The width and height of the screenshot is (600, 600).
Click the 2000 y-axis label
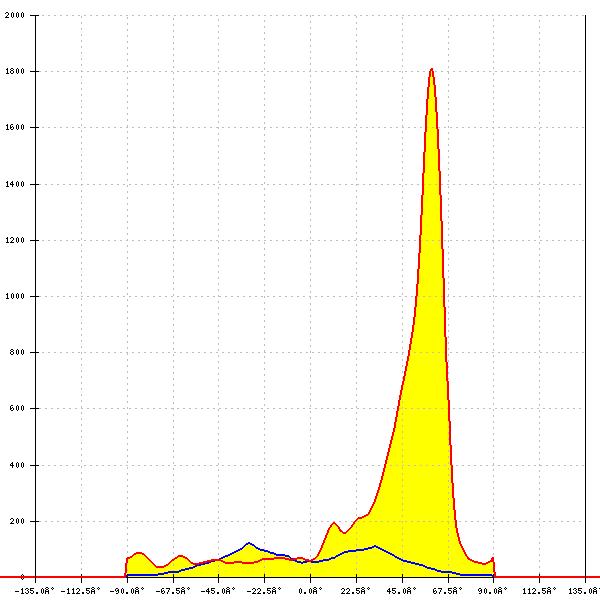[15, 15]
